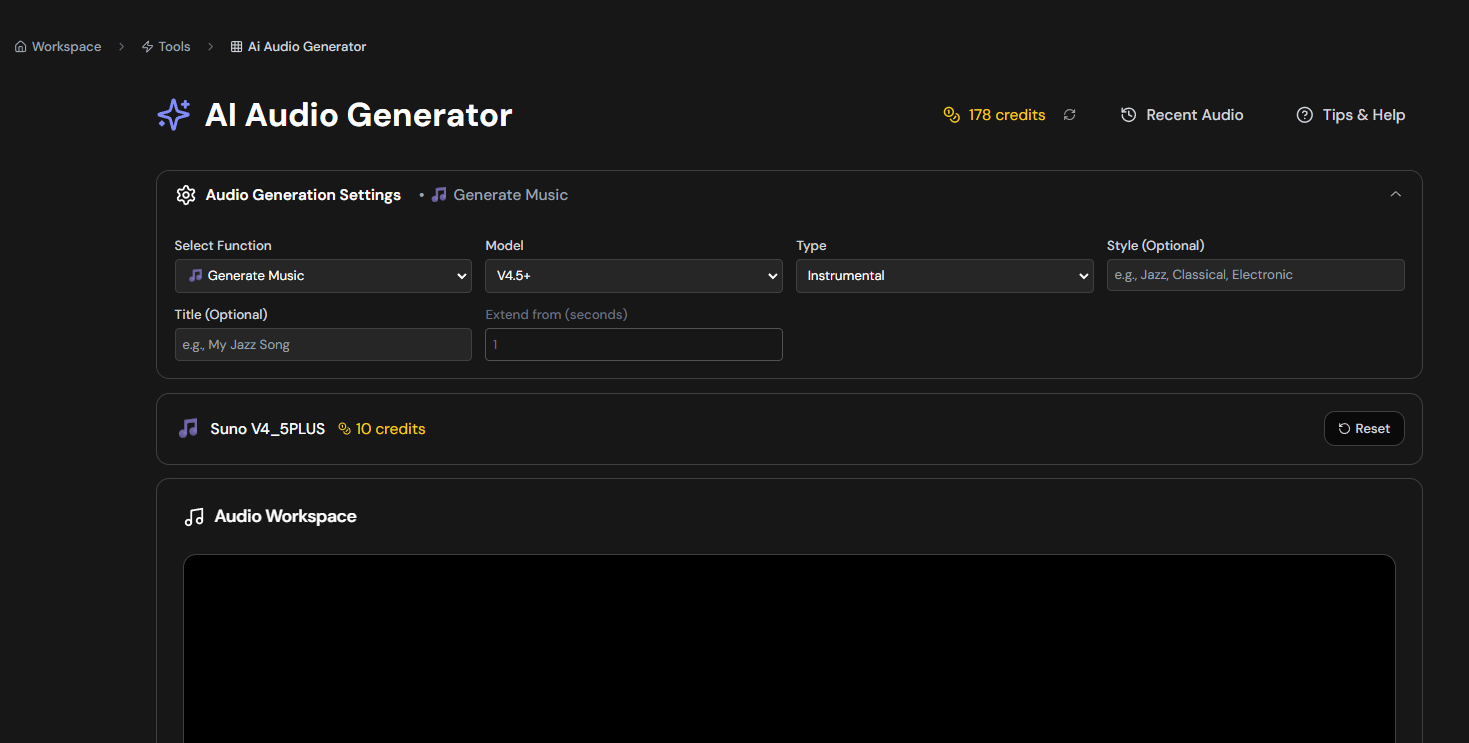Click the credits coin icon in header
This screenshot has height=743, width=1469.
(951, 115)
